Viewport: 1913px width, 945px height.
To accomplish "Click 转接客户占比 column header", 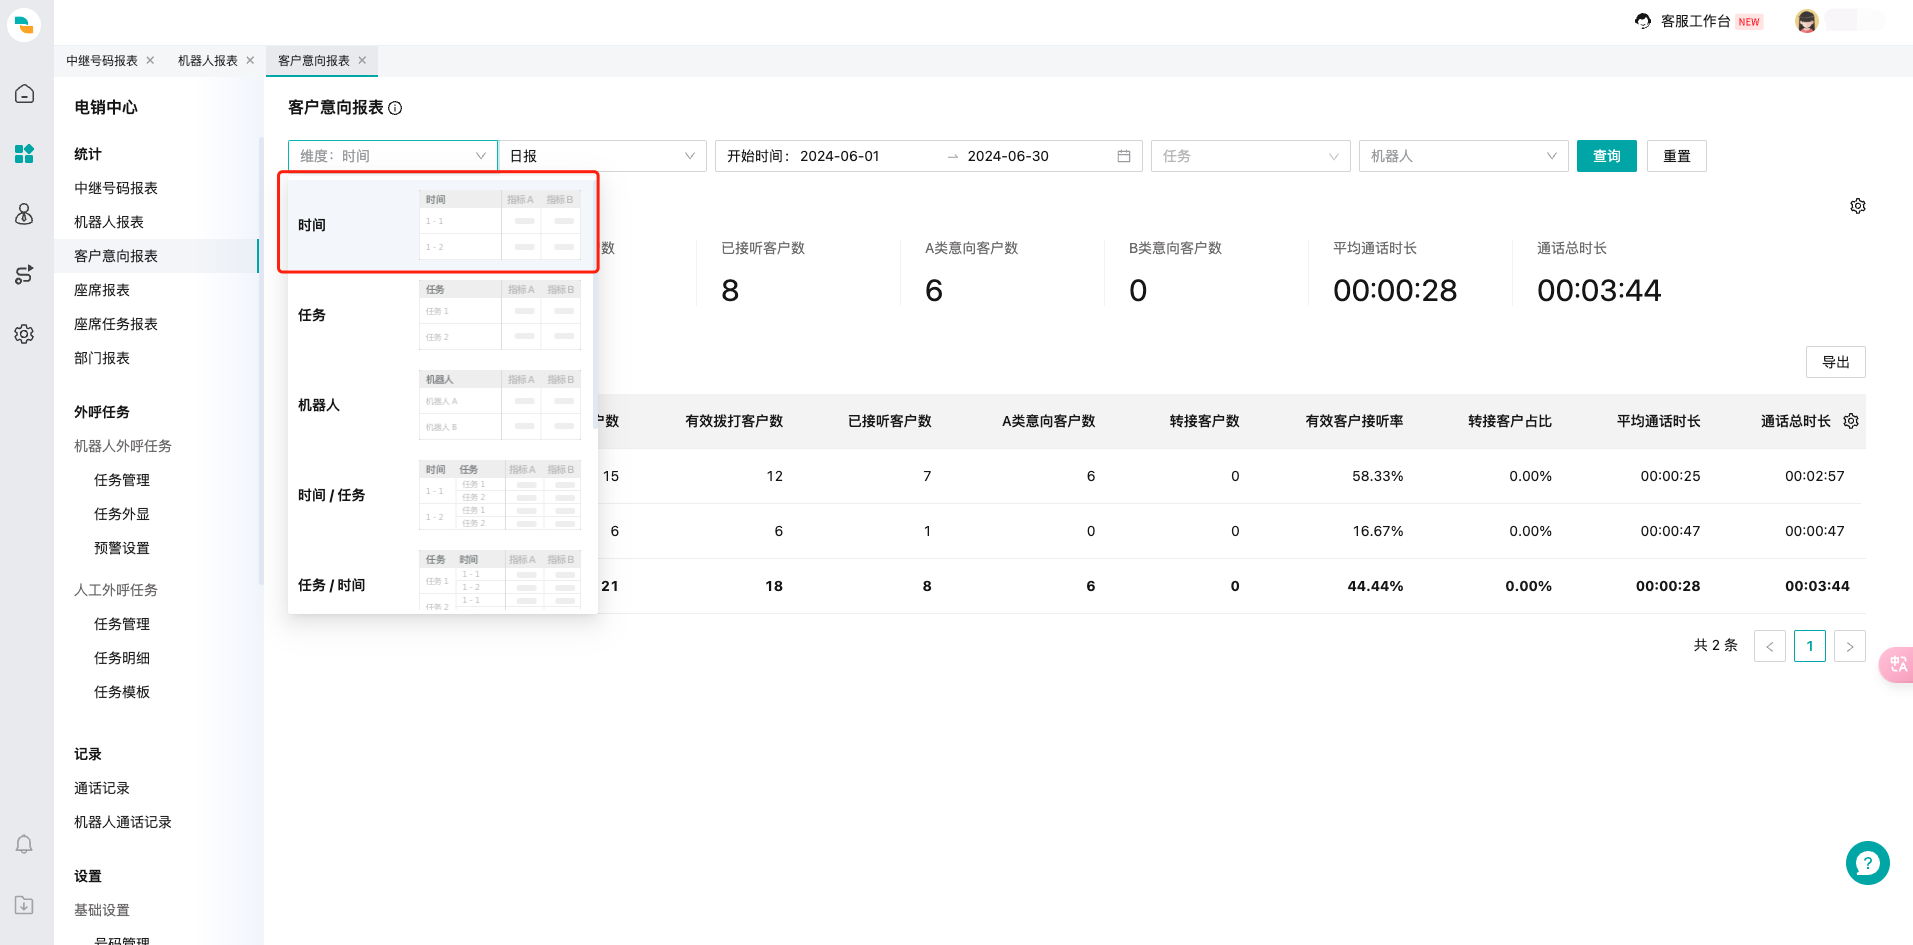I will (1510, 421).
